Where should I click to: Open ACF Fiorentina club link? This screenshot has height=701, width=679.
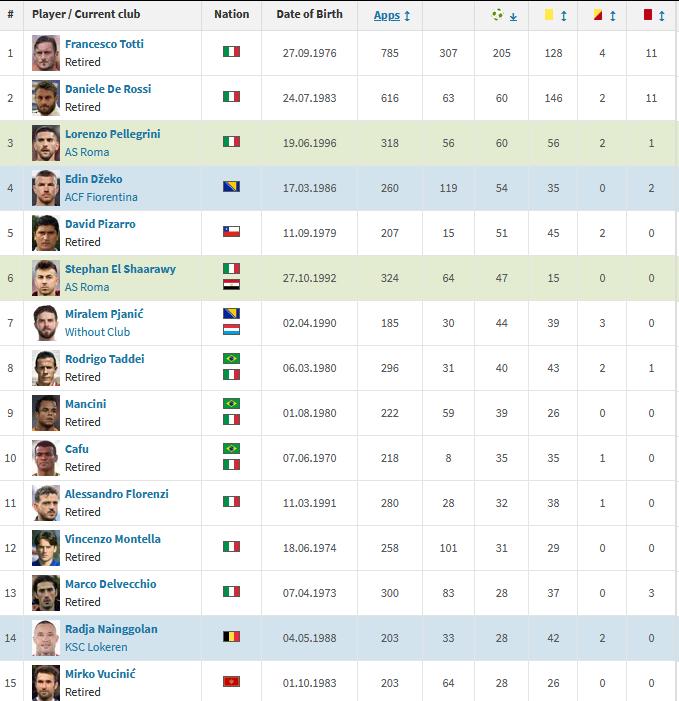(x=101, y=197)
